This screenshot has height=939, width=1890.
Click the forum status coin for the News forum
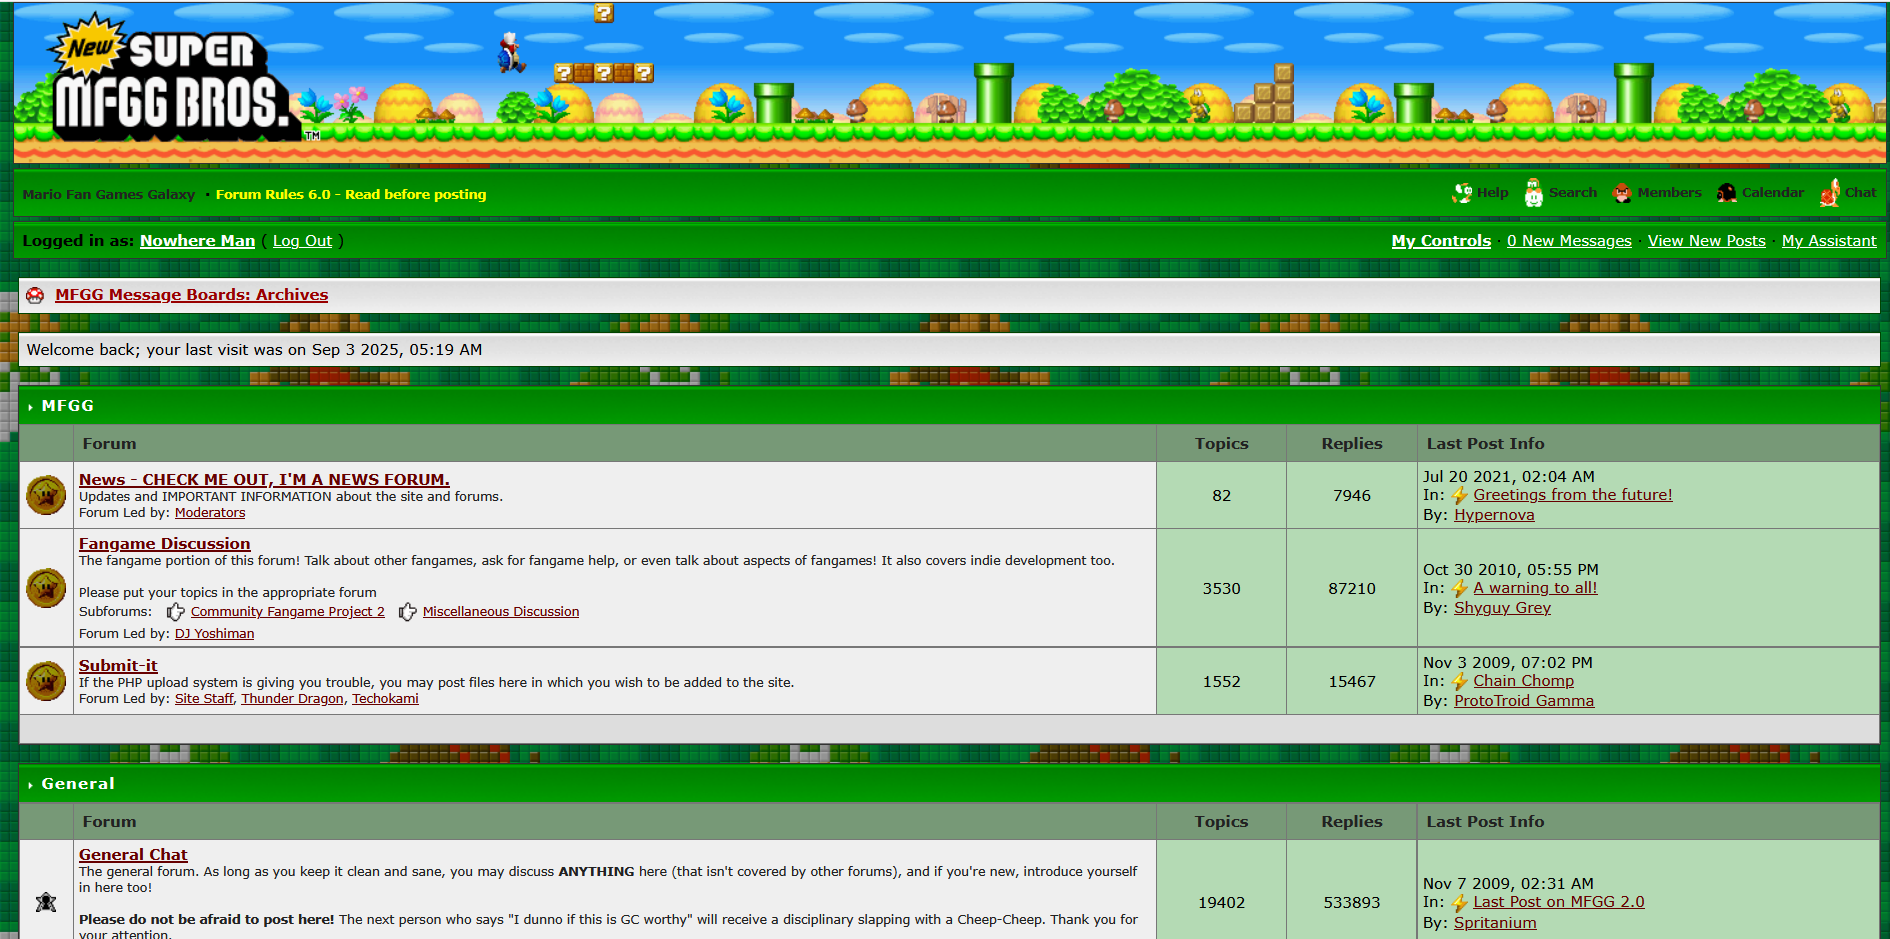pyautogui.click(x=46, y=495)
